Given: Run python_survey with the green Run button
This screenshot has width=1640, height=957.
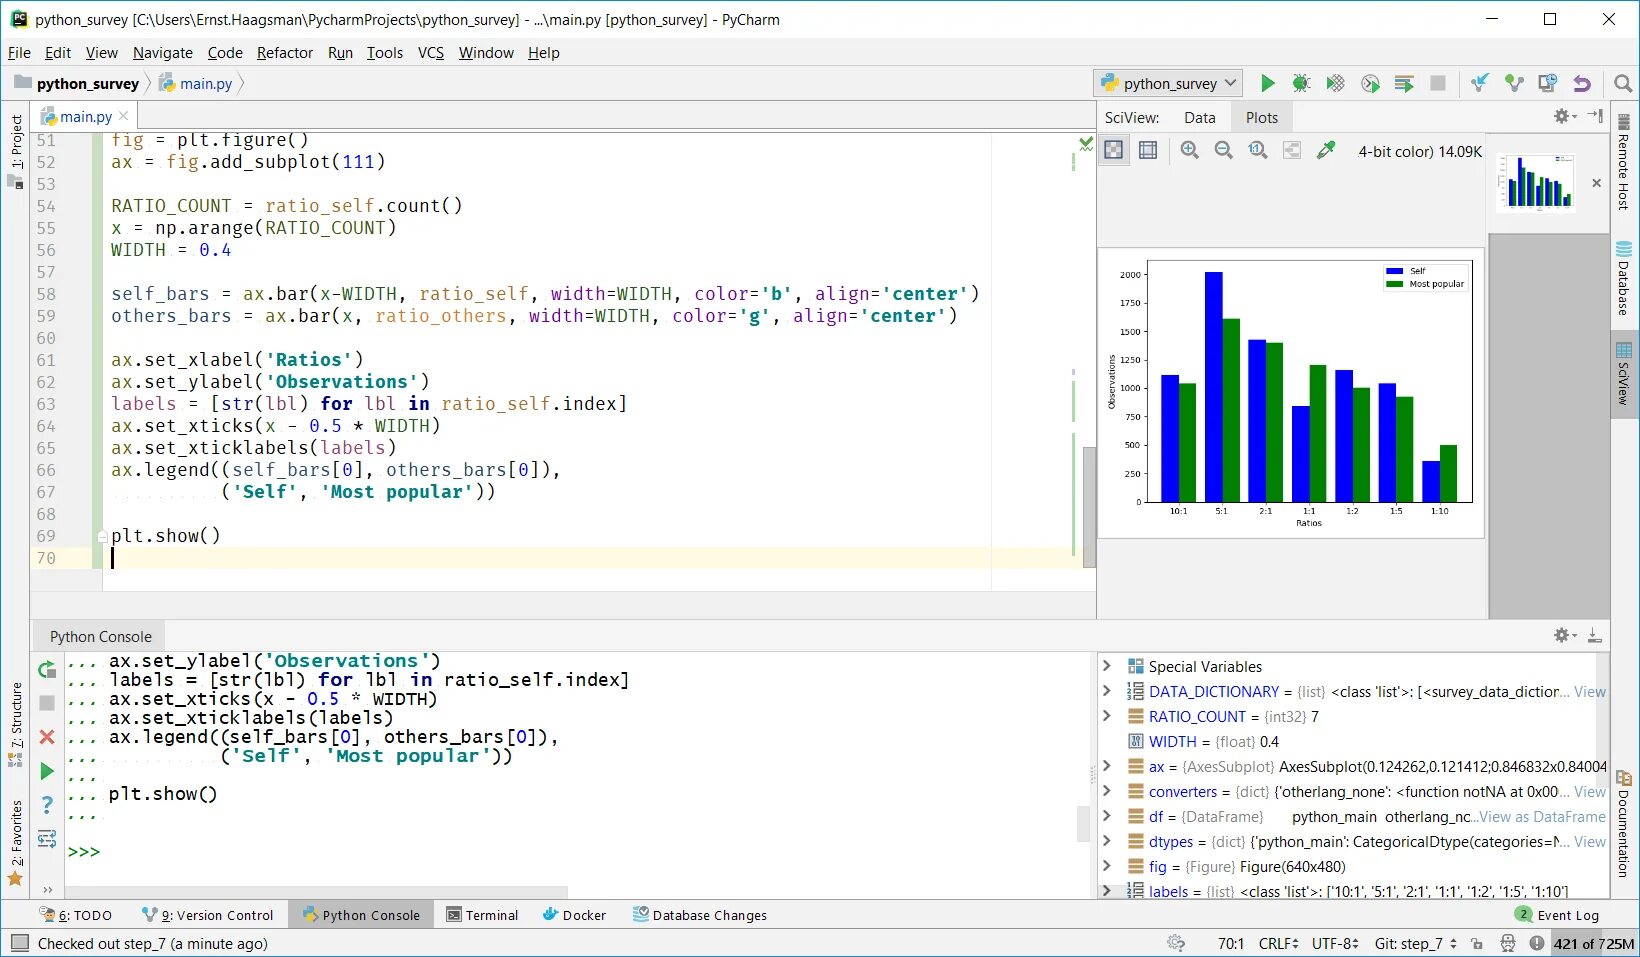Looking at the screenshot, I should (x=1267, y=84).
